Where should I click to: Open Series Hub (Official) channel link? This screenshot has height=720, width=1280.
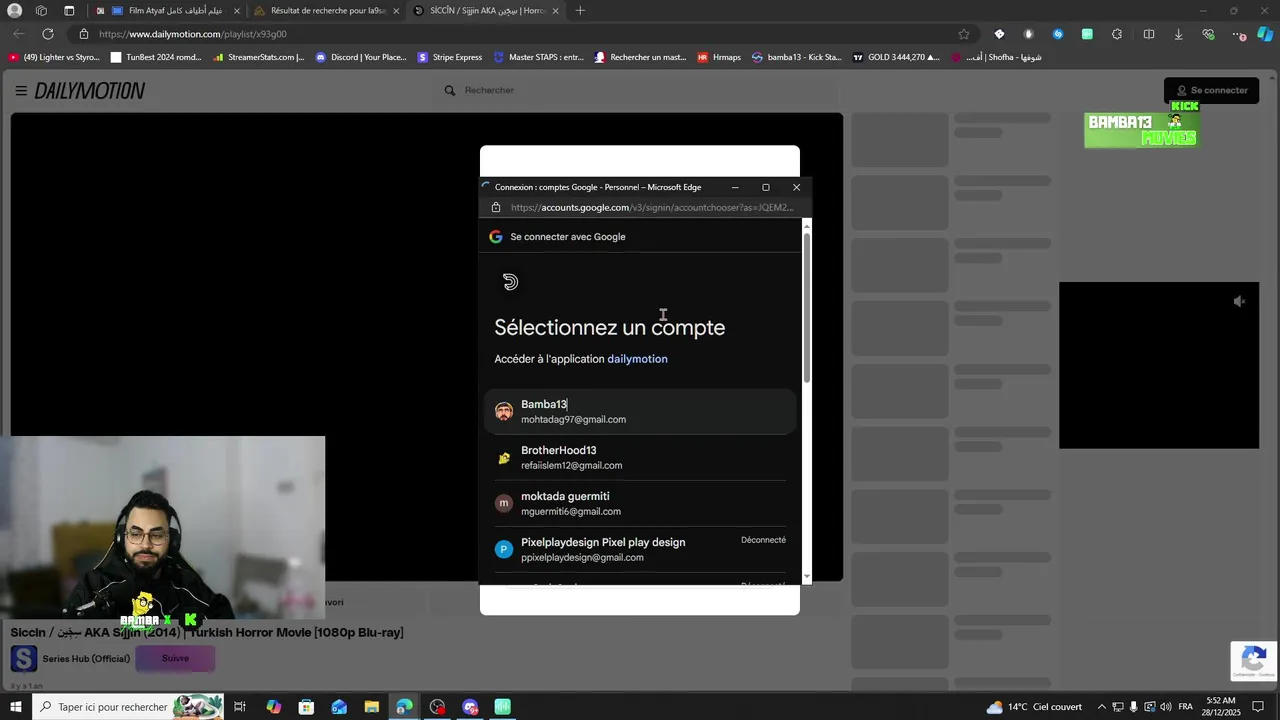coord(86,659)
